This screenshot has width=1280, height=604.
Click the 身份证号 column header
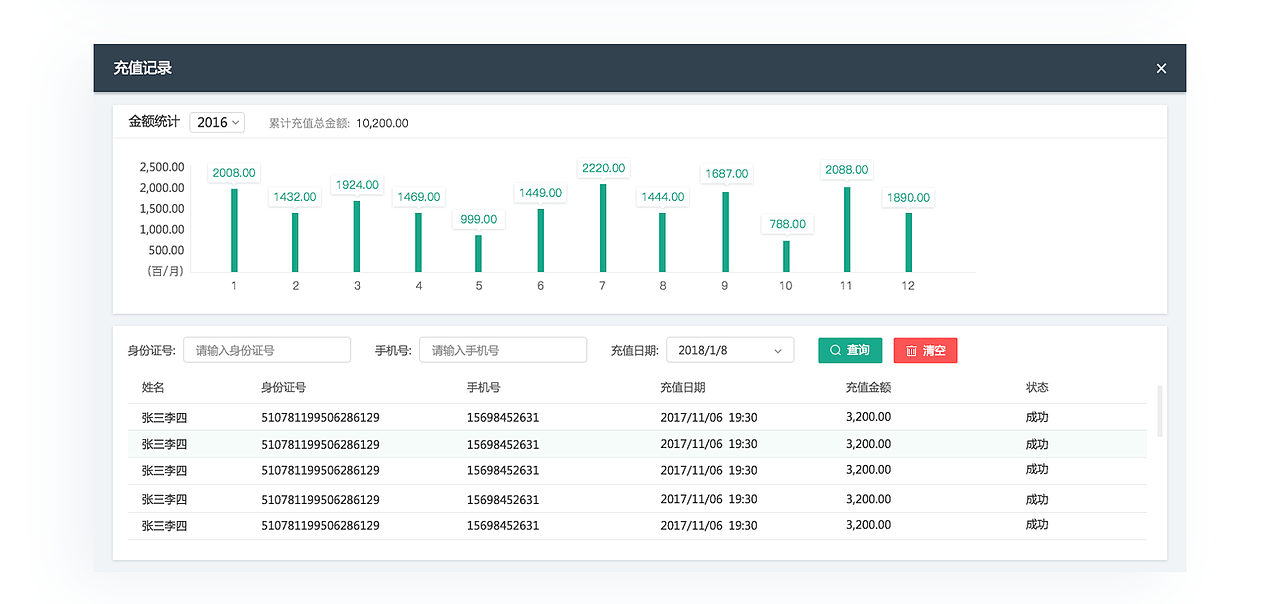click(x=284, y=388)
